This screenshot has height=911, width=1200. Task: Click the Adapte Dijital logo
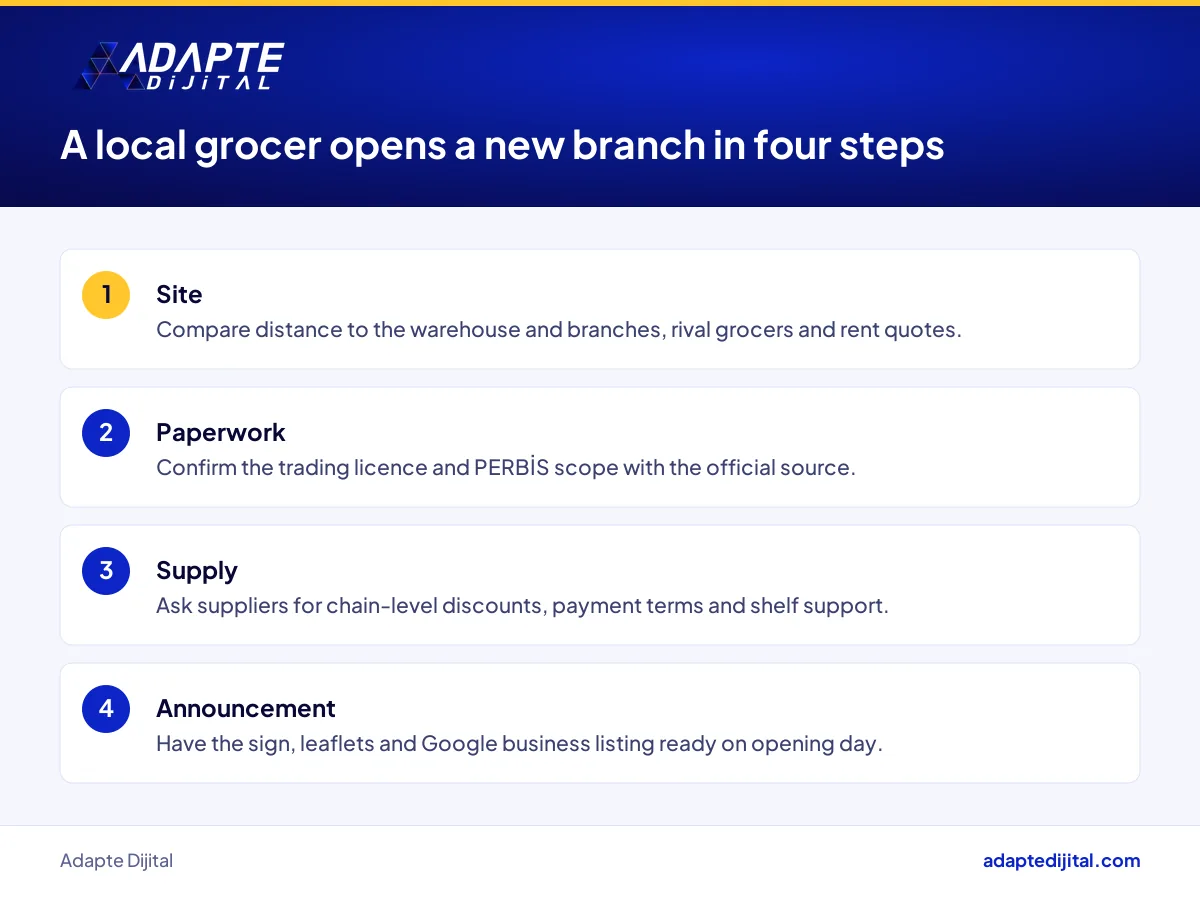tap(180, 67)
